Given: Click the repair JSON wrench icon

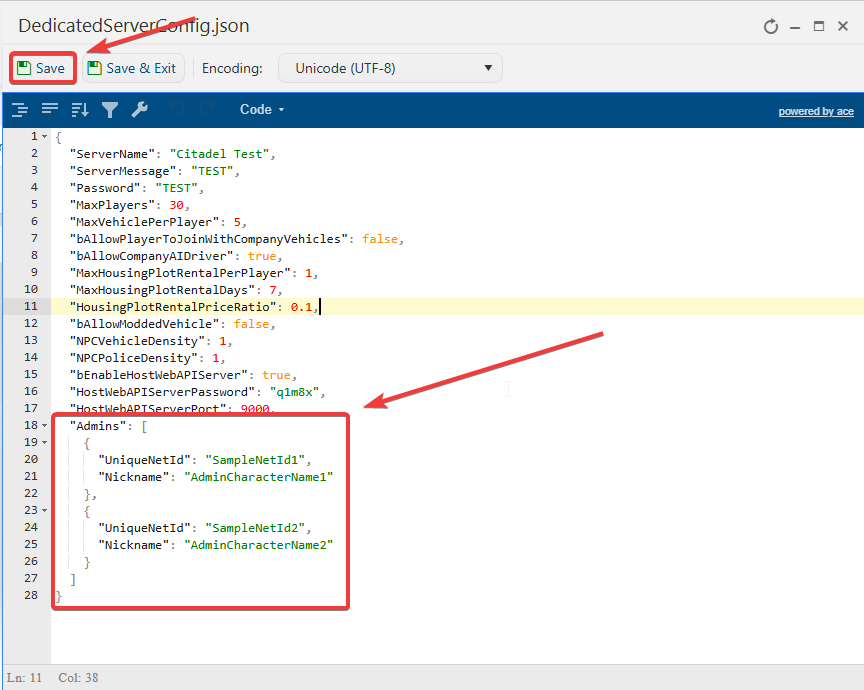Looking at the screenshot, I should coord(139,110).
